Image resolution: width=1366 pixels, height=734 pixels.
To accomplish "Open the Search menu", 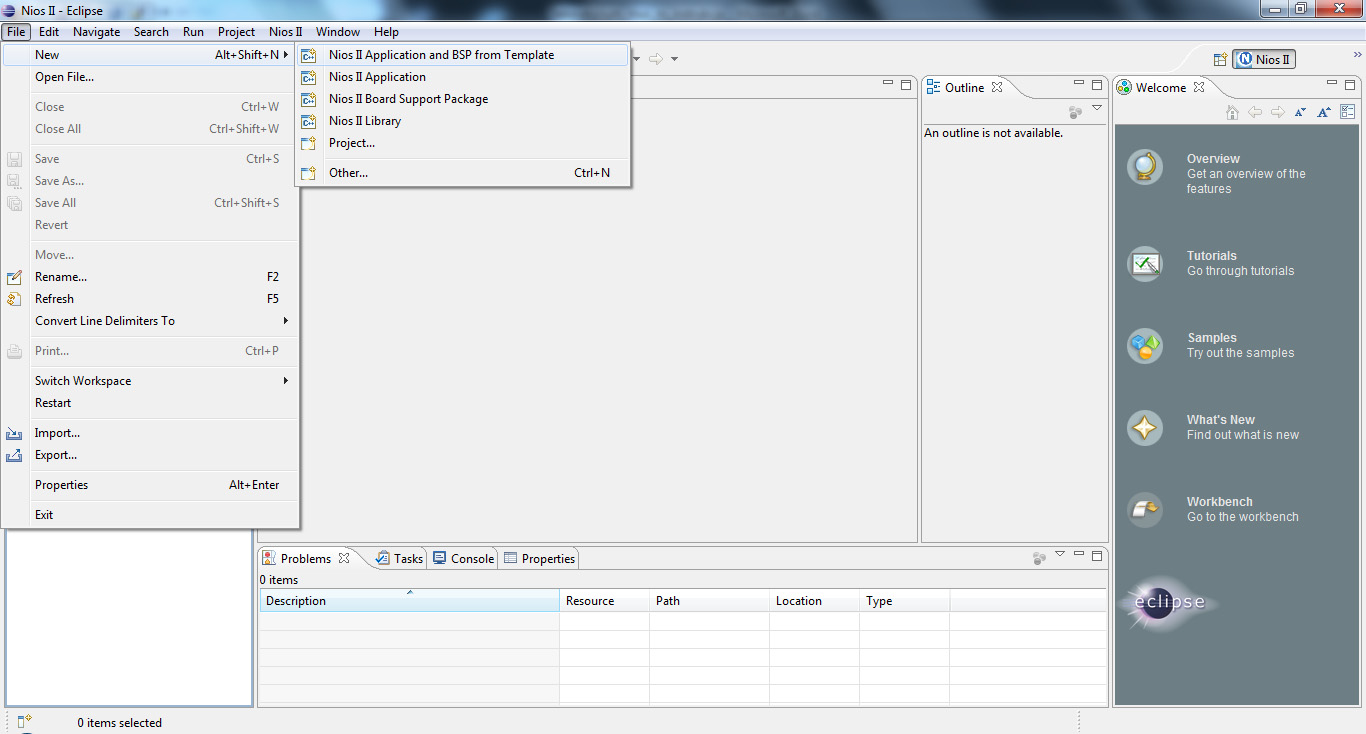I will point(151,32).
